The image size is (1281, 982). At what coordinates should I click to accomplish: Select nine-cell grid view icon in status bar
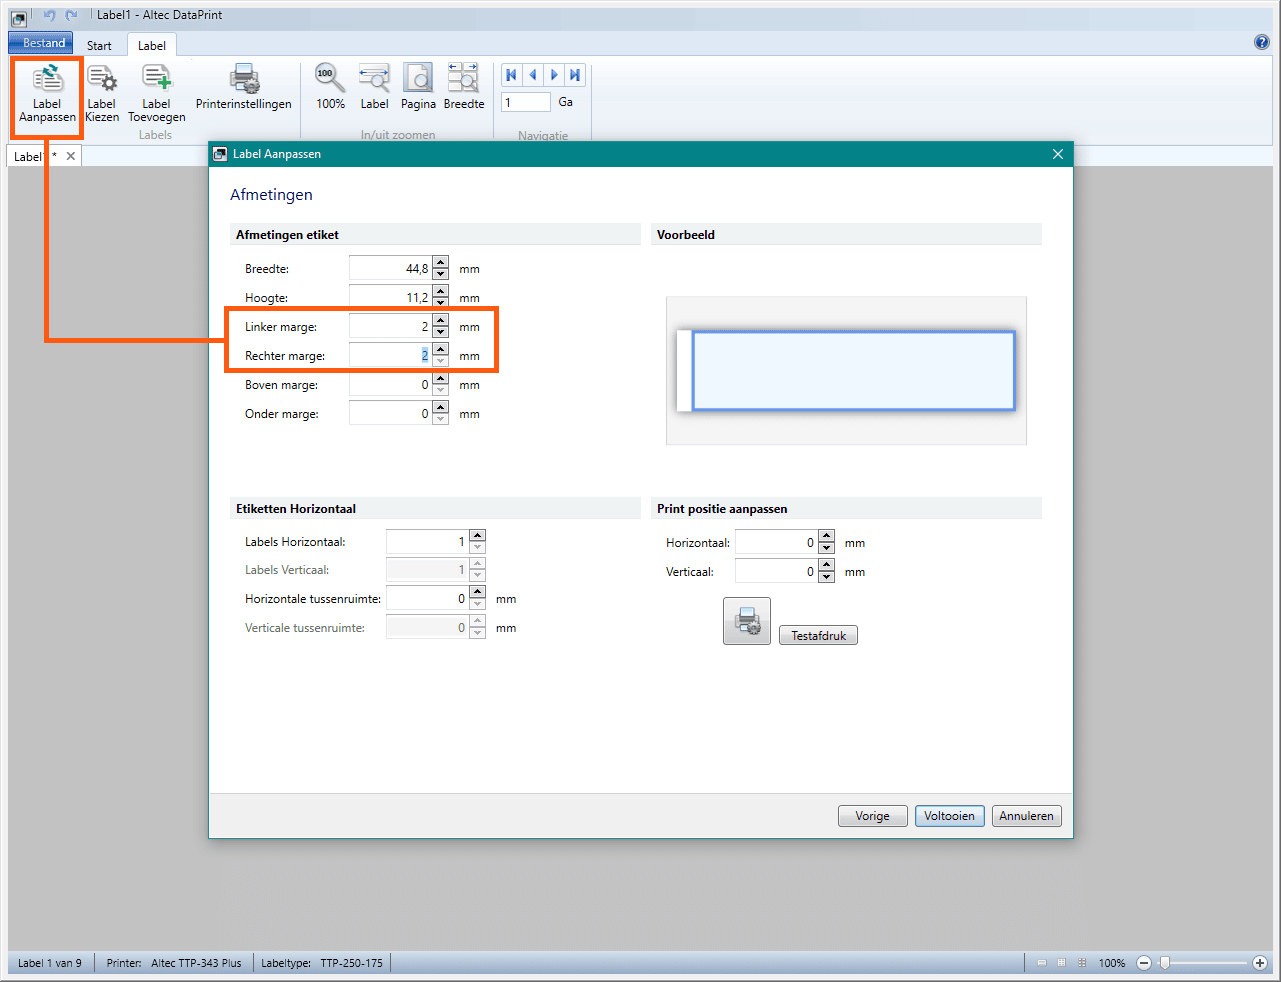[1082, 963]
